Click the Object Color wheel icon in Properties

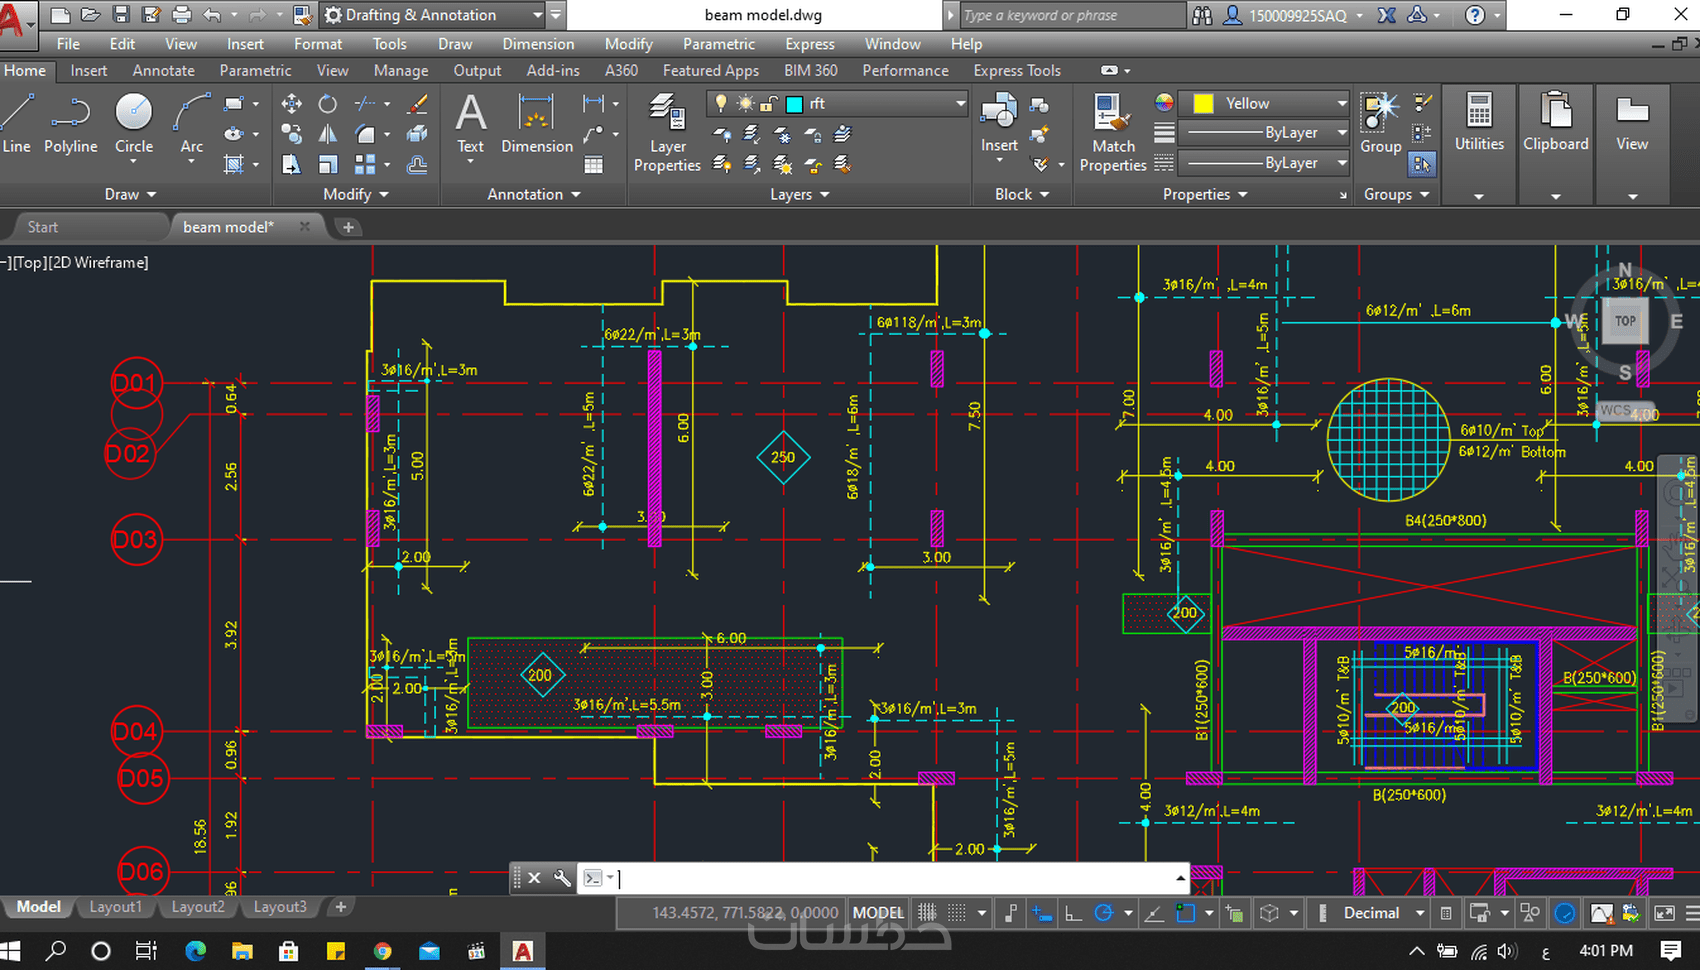coord(1164,102)
